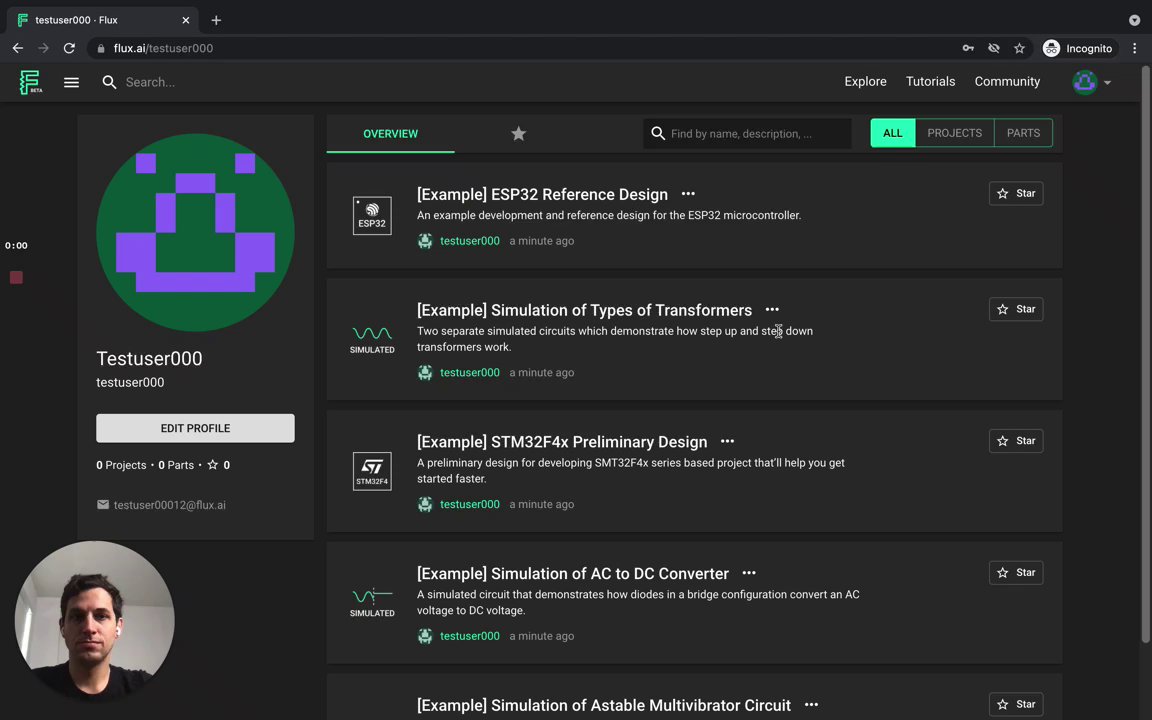
Task: Star the STM32F4x Preliminary Design project
Action: [1015, 441]
